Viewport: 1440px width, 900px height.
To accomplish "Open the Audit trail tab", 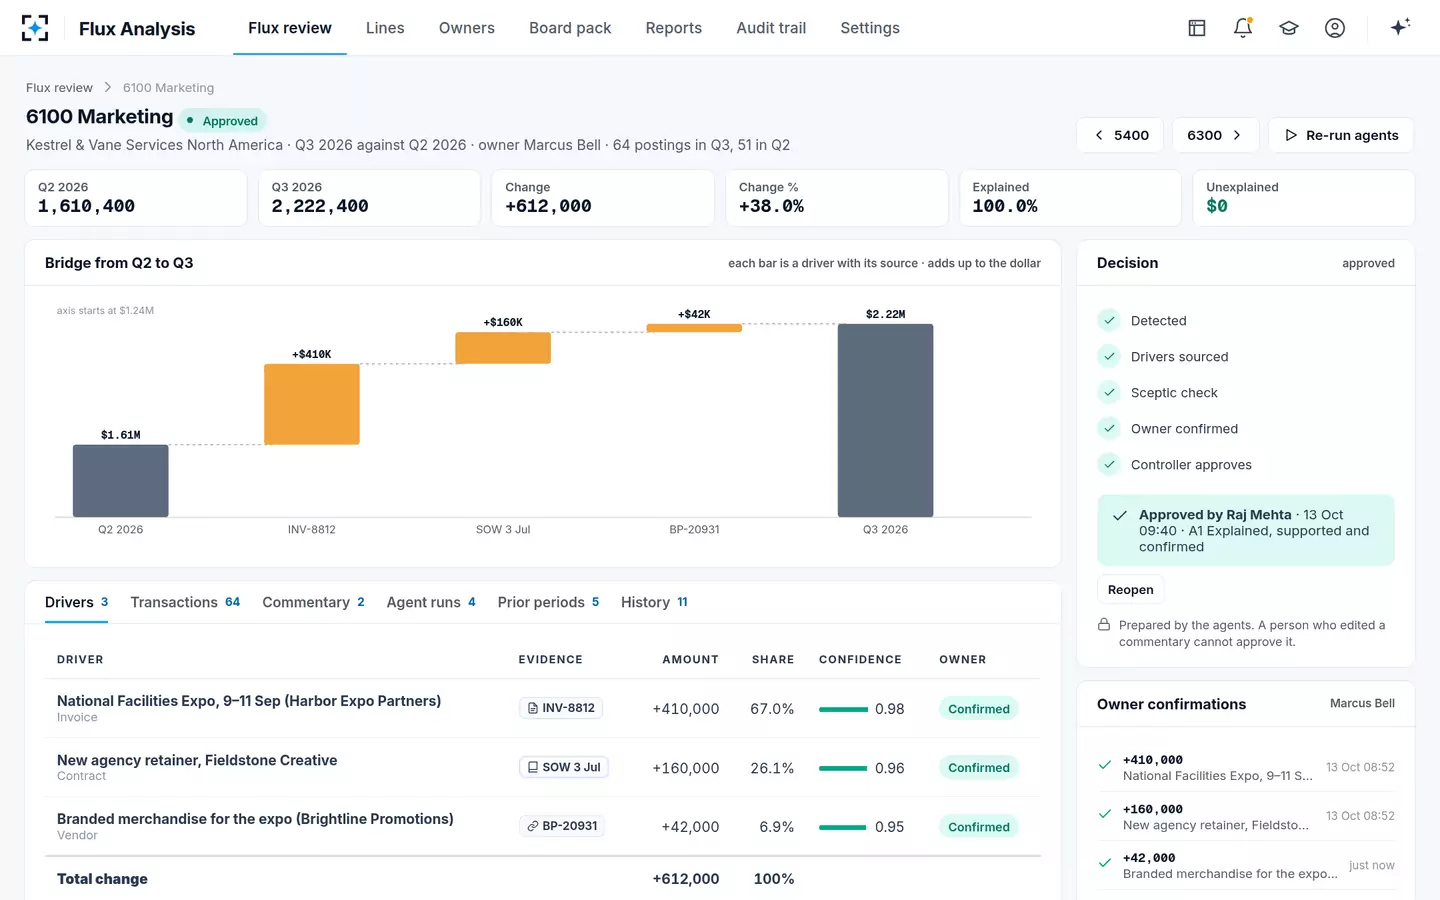I will coord(771,28).
